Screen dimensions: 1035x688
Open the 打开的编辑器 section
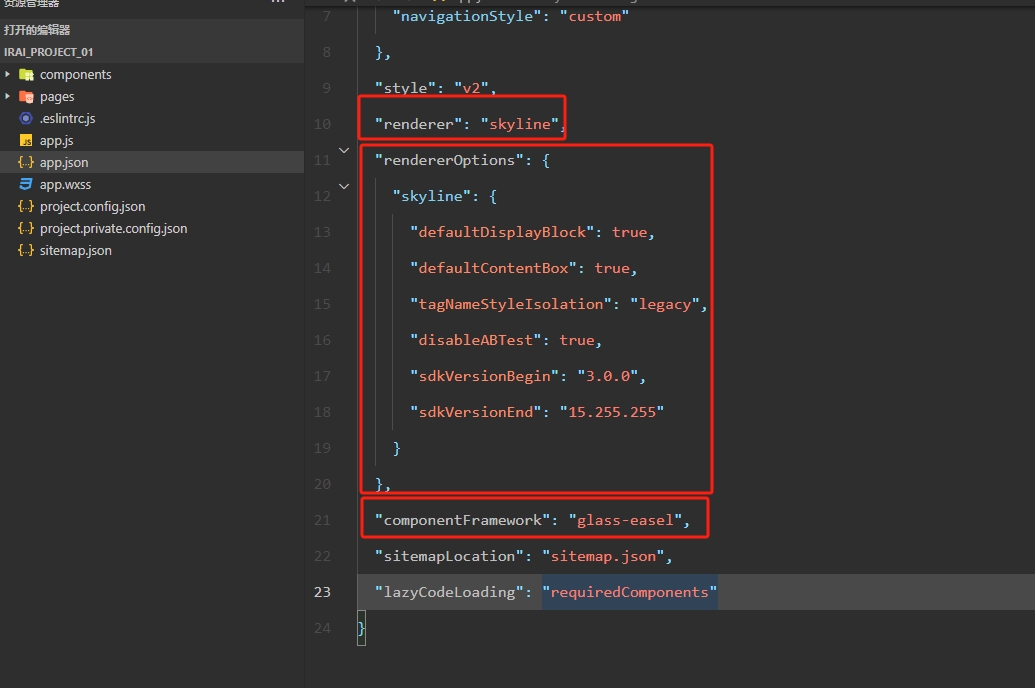click(x=37, y=30)
